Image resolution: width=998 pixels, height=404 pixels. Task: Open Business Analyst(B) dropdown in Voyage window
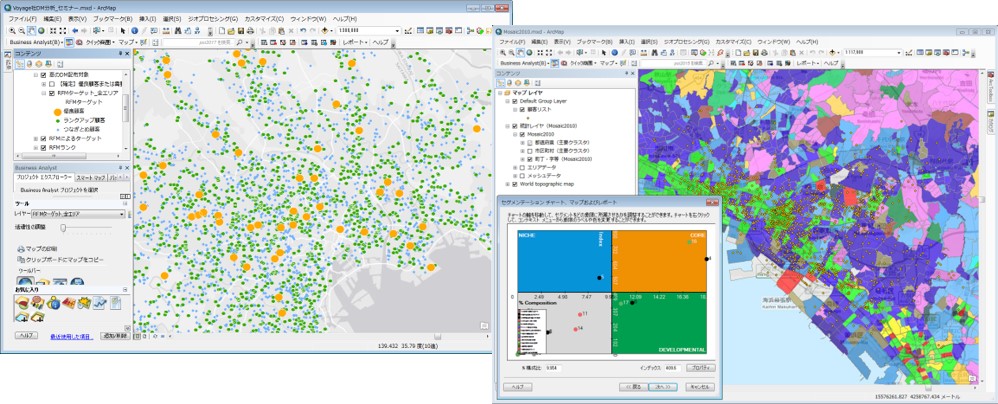click(x=36, y=43)
